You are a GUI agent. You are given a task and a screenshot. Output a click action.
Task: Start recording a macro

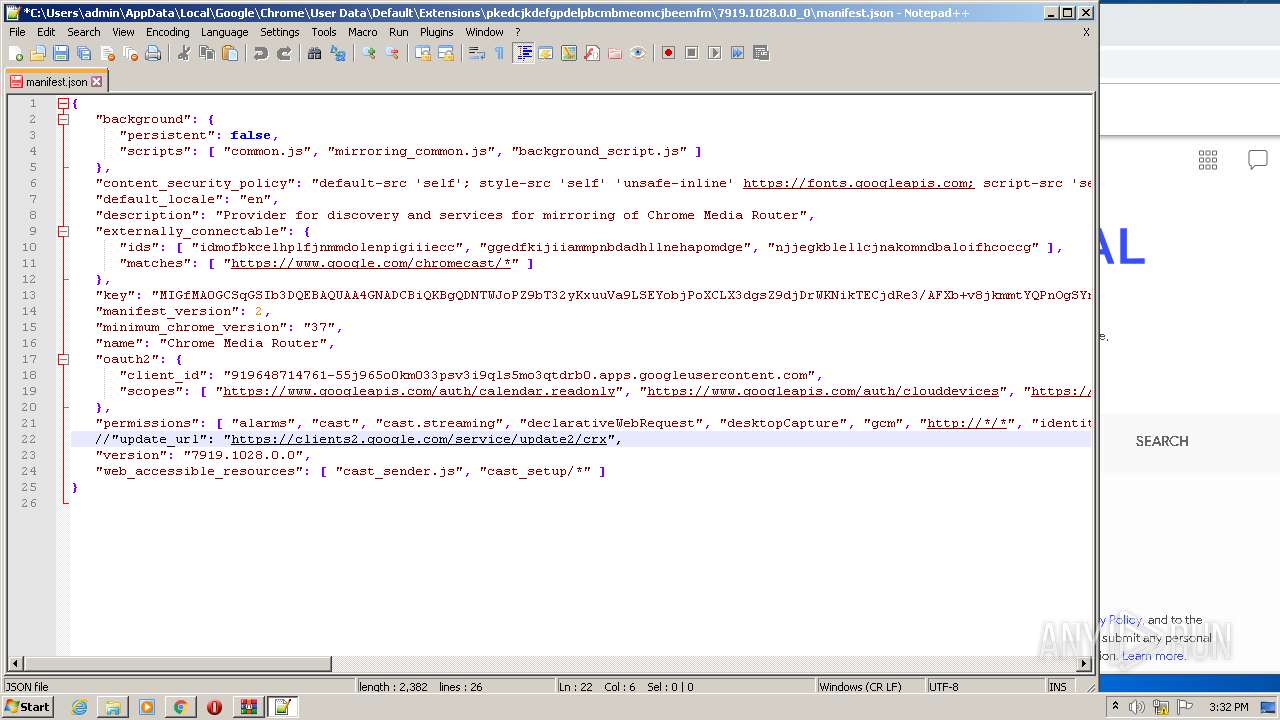(x=669, y=53)
